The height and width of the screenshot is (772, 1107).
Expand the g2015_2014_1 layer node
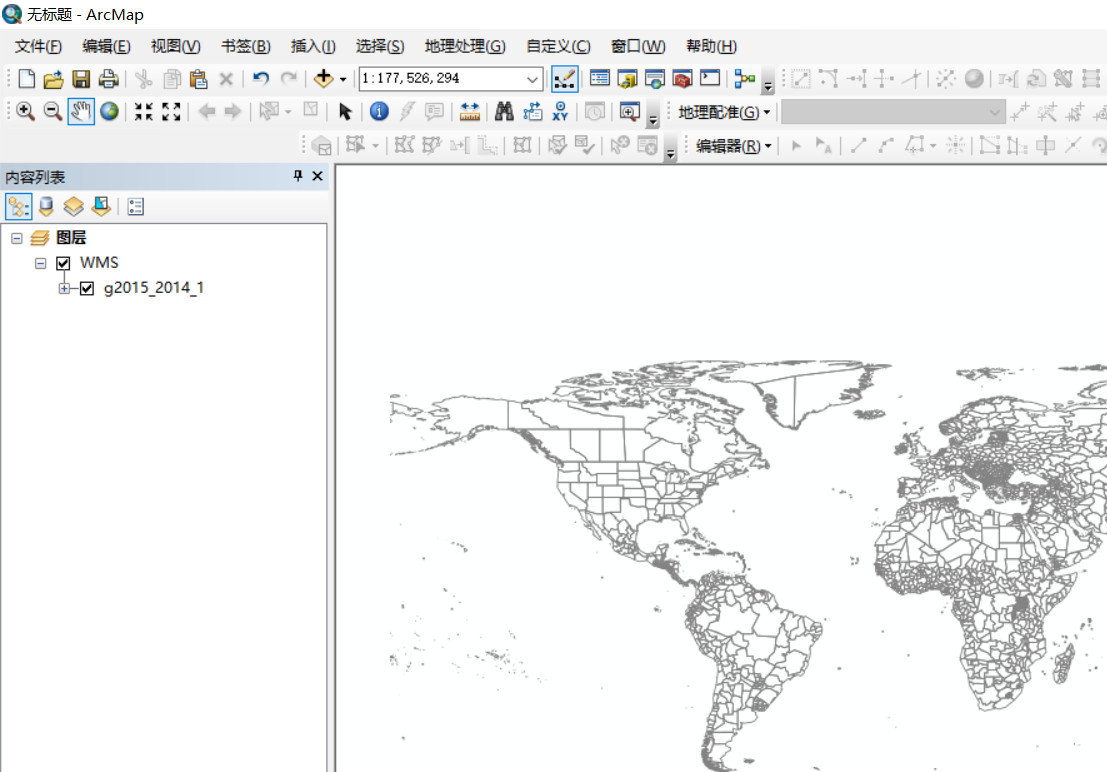64,288
